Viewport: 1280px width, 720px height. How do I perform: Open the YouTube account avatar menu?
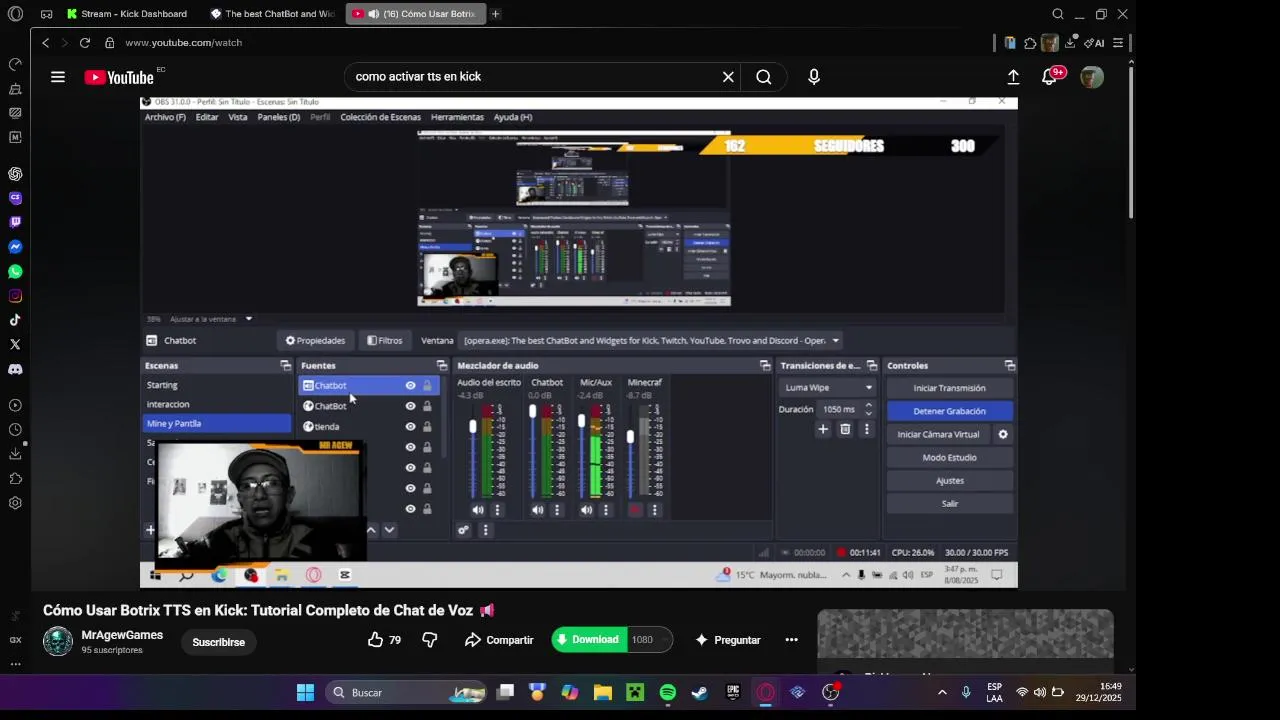[1092, 77]
